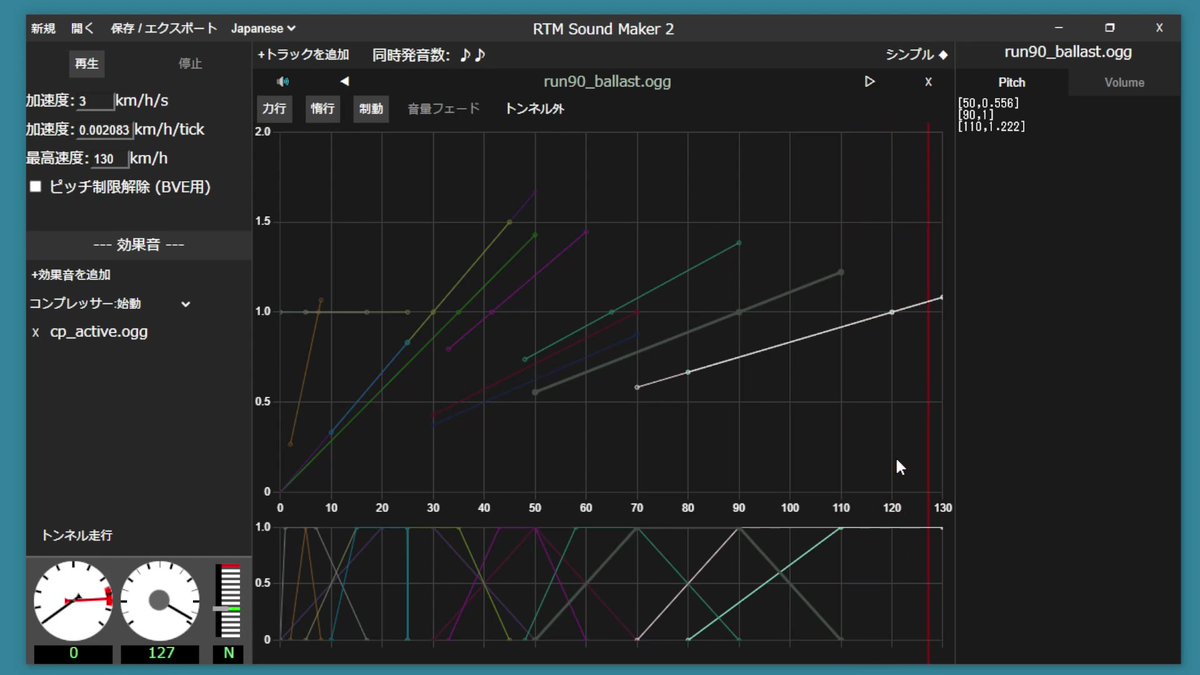1200x675 pixels.
Task: Click the readout showing 0 under speedometer
Action: click(73, 653)
